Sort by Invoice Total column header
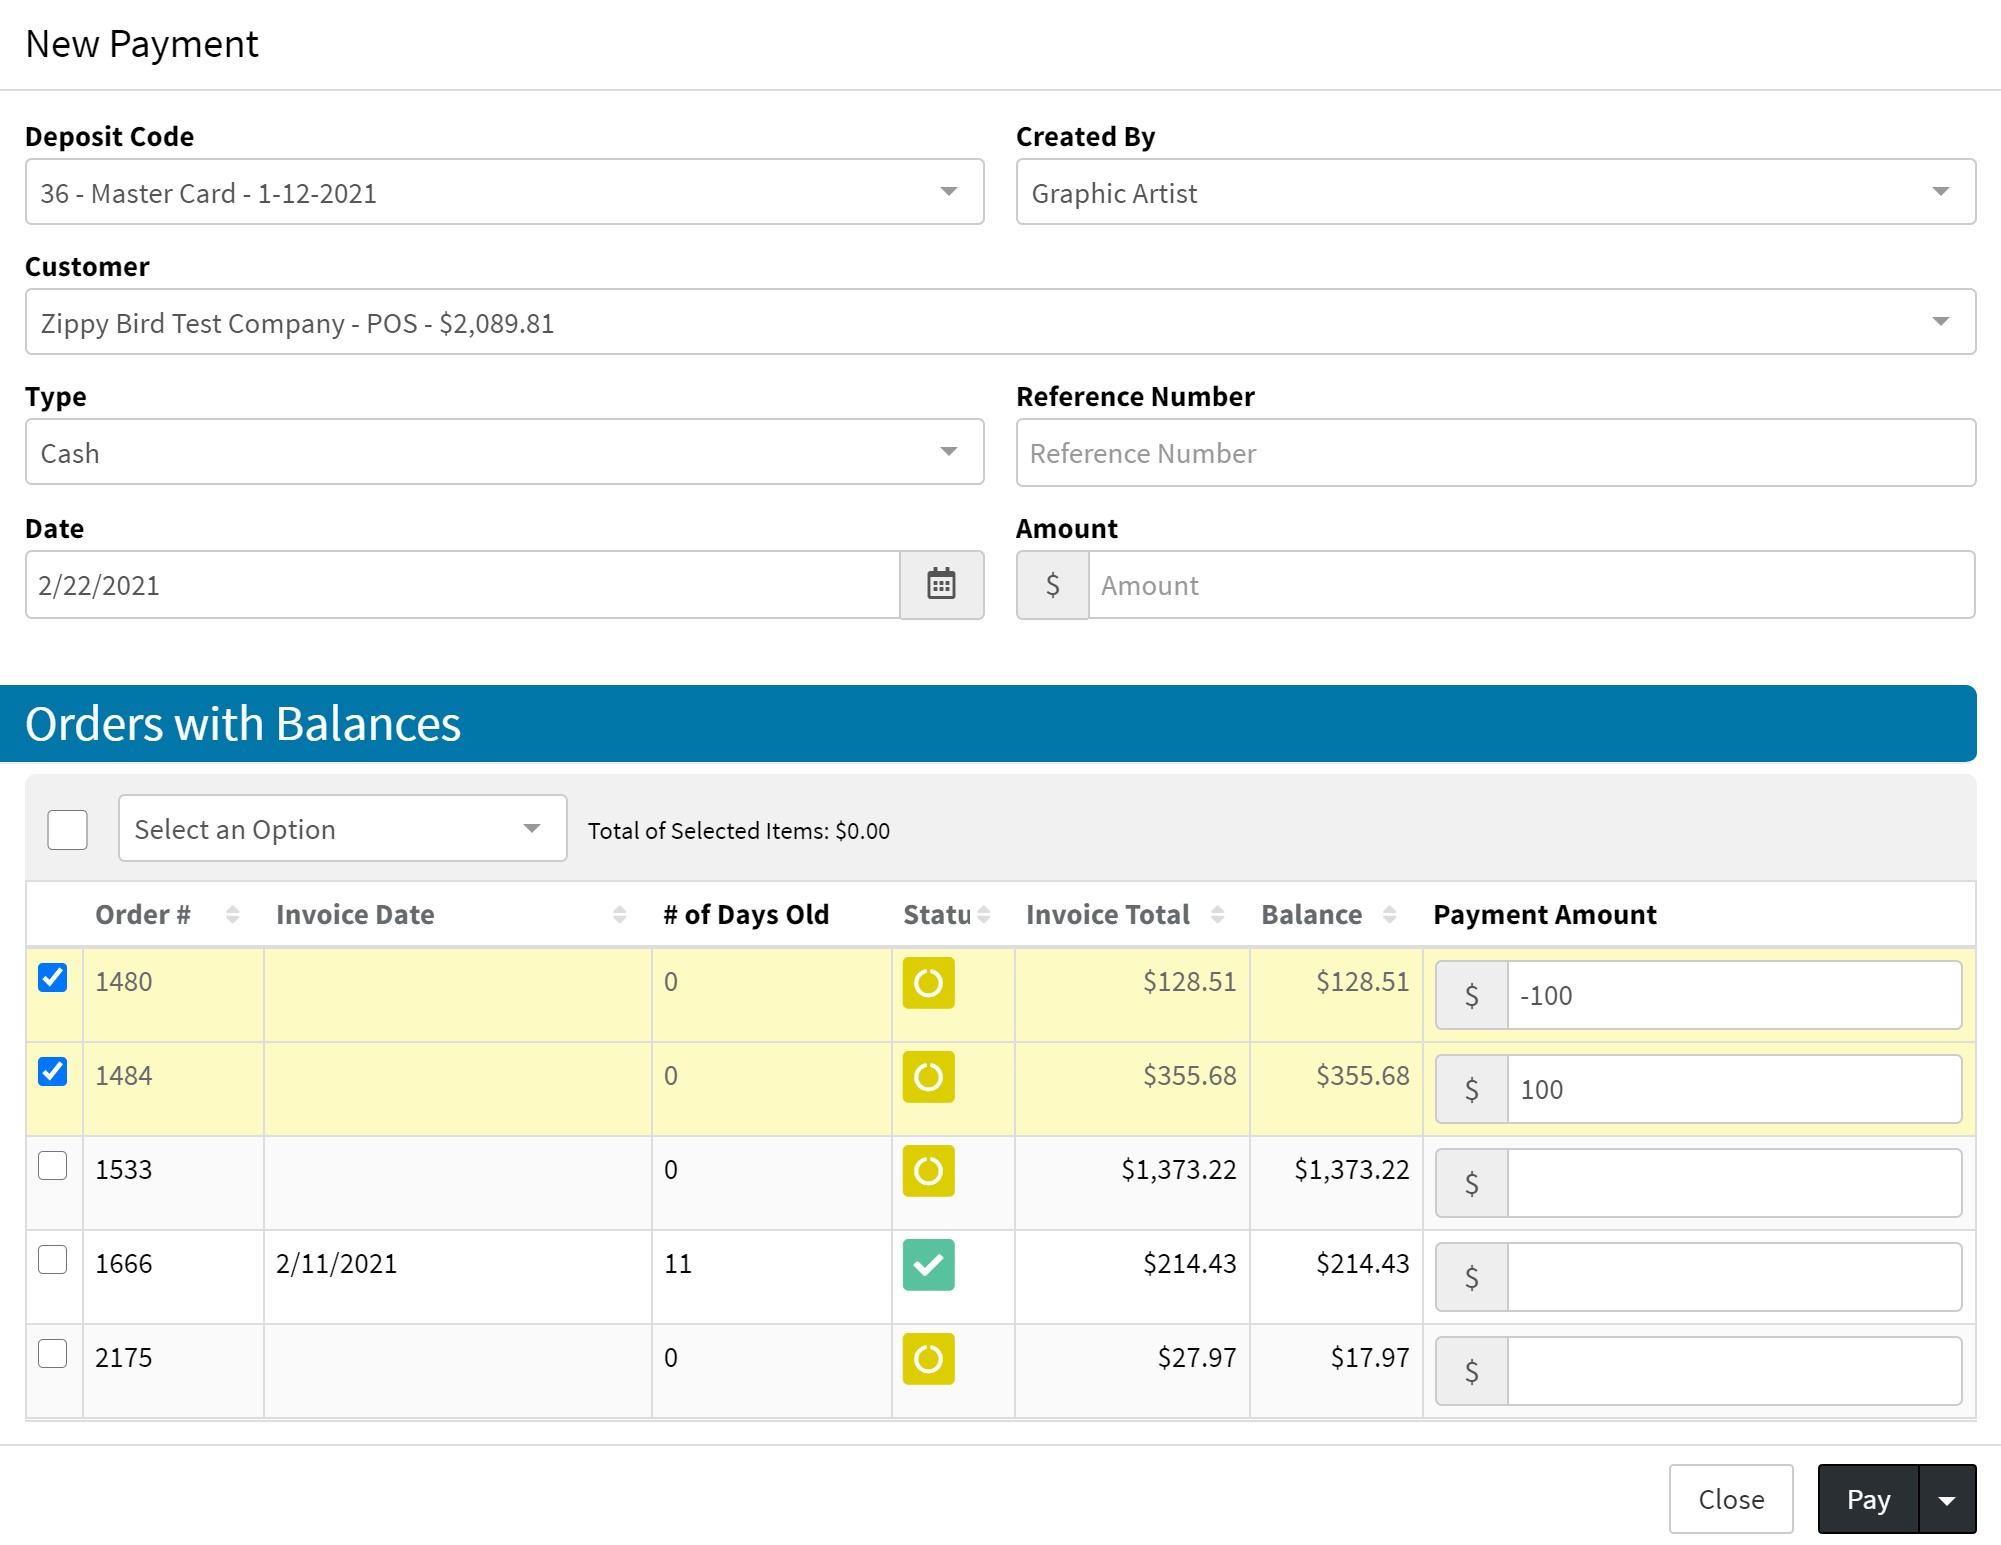The height and width of the screenshot is (1545, 2001). pos(1108,914)
